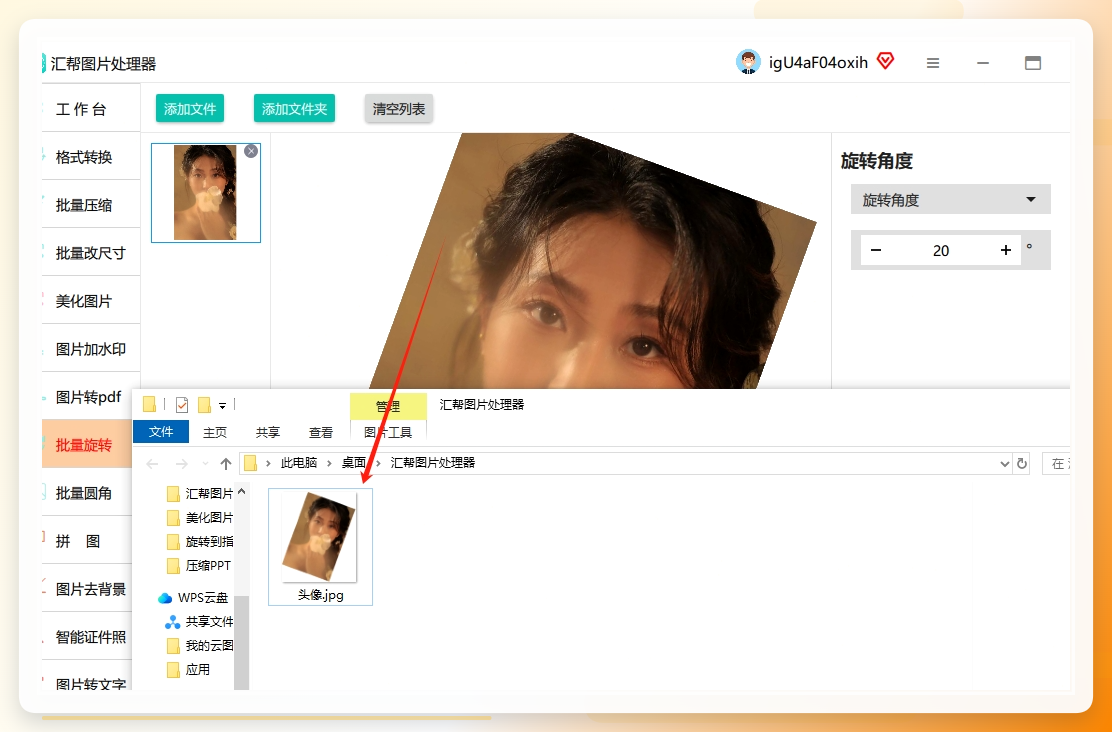Click Explorer's back arrow
The height and width of the screenshot is (732, 1112).
click(152, 464)
